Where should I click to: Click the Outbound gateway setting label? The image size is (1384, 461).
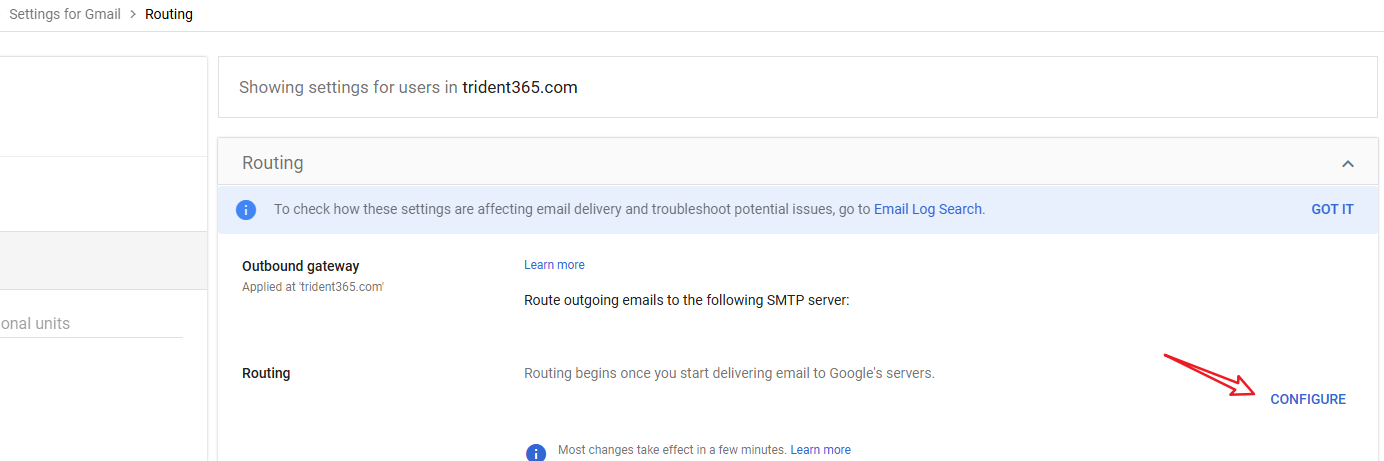pyautogui.click(x=300, y=266)
